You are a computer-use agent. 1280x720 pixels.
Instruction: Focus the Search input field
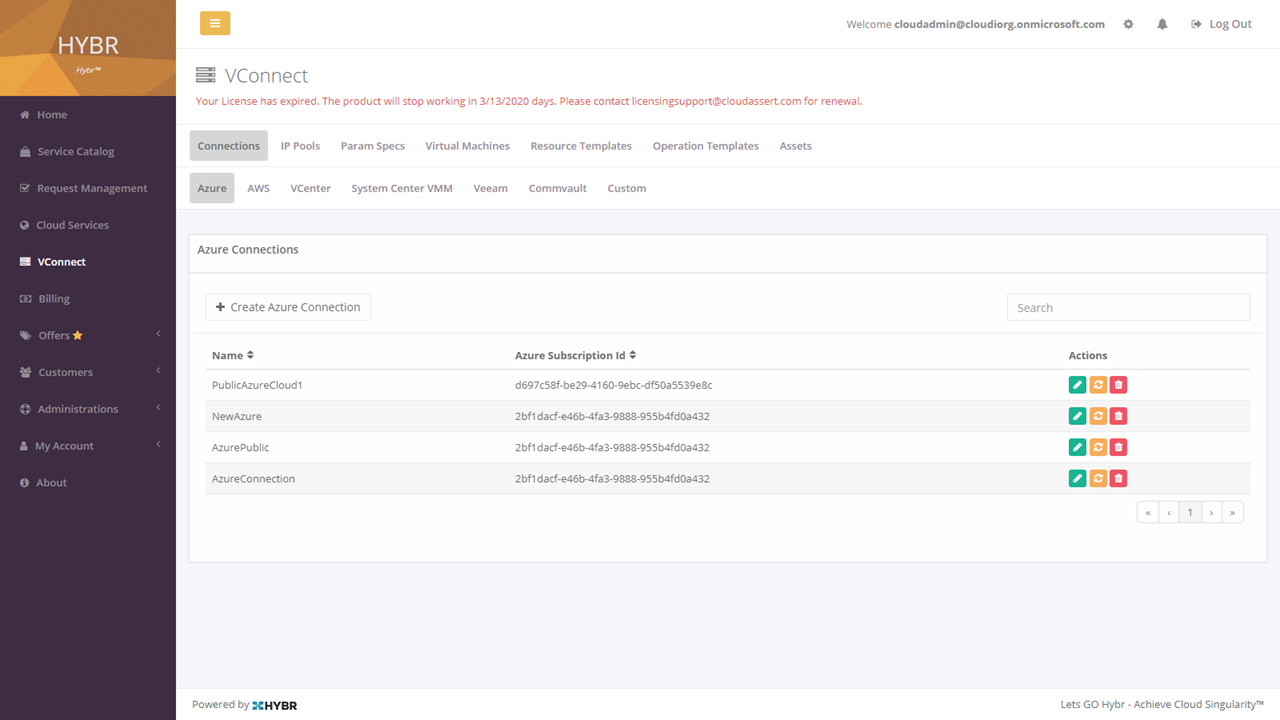[1128, 308]
